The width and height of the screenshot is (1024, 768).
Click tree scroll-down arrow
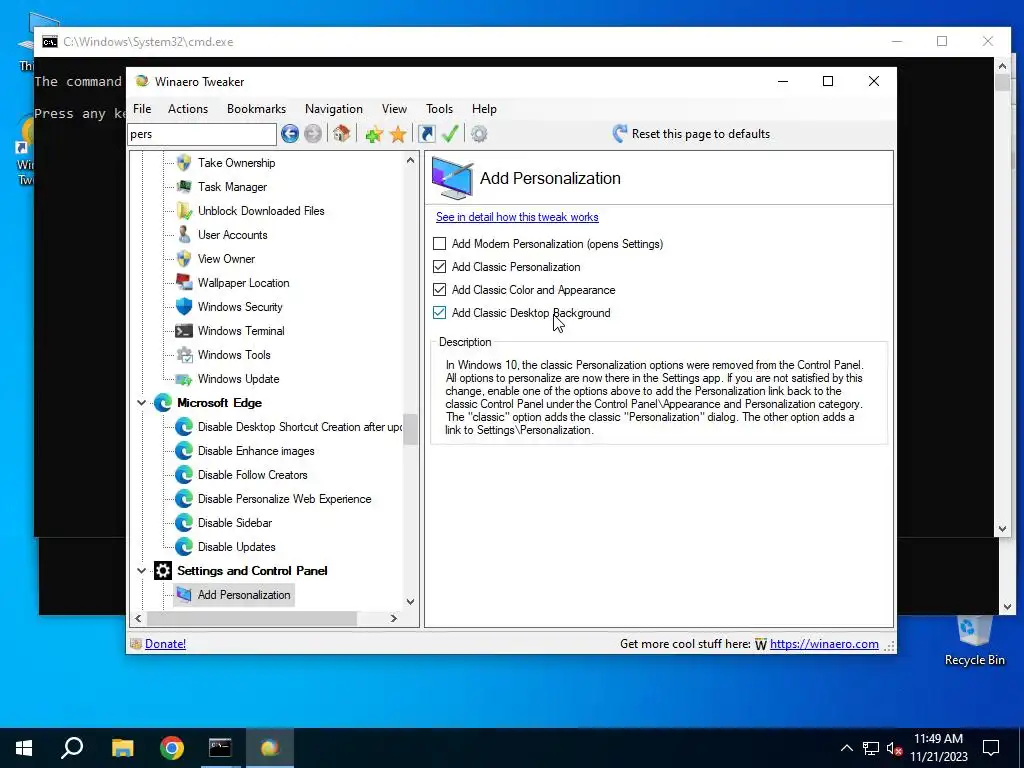410,602
